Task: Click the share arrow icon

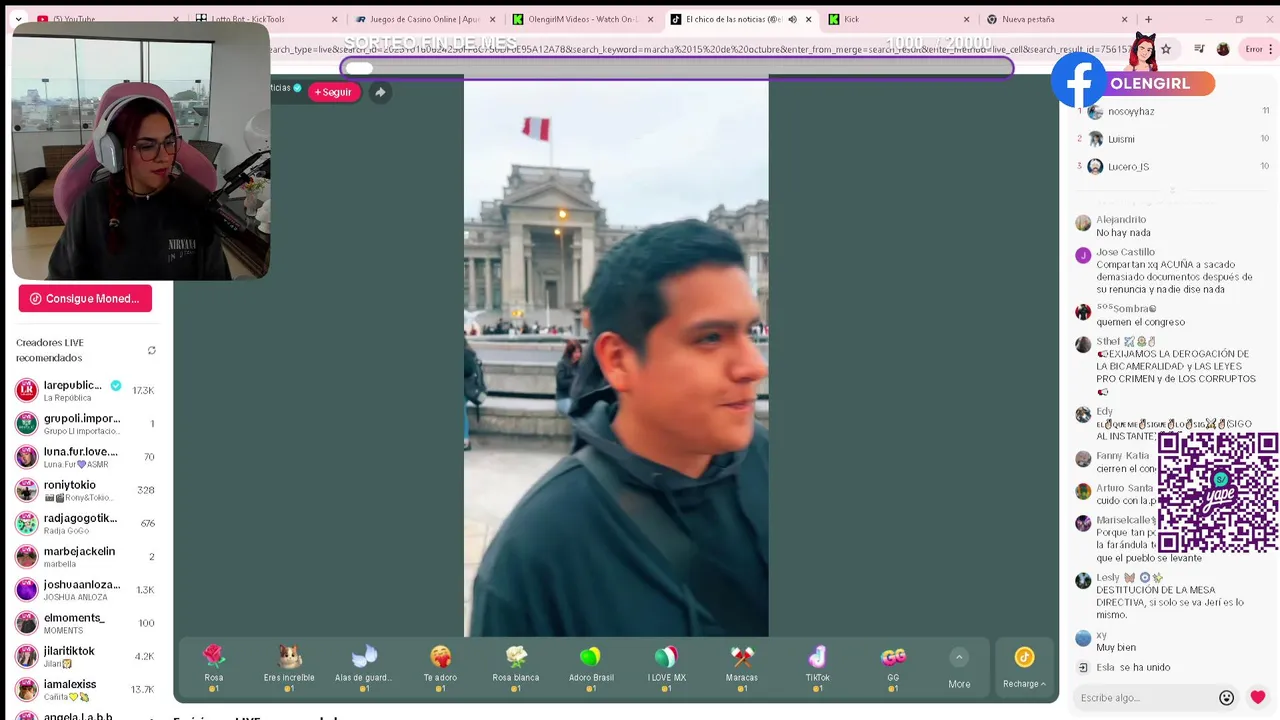Action: point(380,92)
